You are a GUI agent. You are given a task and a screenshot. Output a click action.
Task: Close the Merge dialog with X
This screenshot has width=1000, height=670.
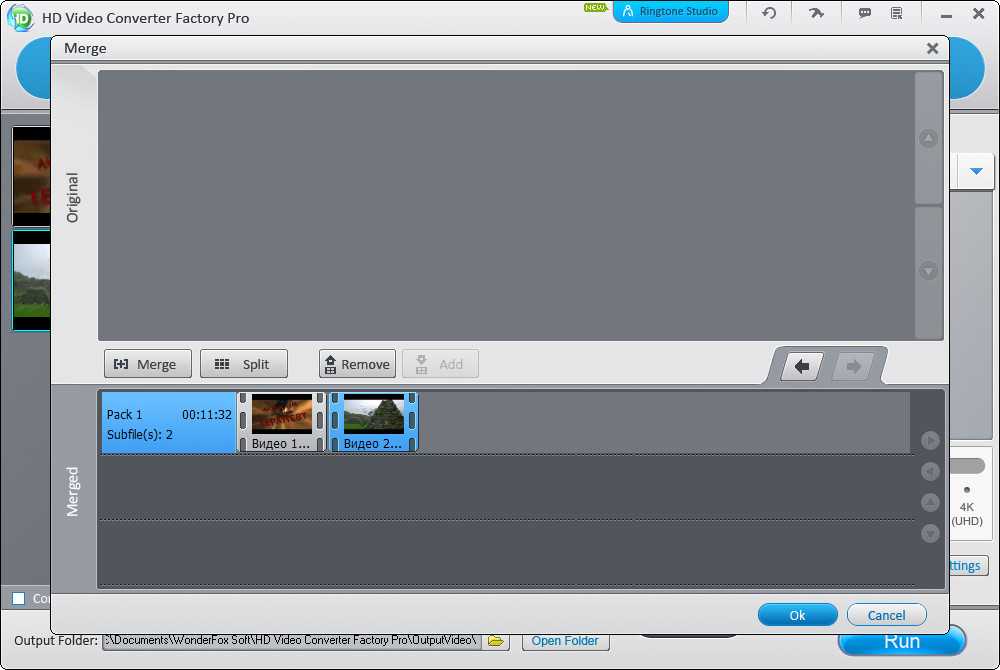pyautogui.click(x=932, y=48)
